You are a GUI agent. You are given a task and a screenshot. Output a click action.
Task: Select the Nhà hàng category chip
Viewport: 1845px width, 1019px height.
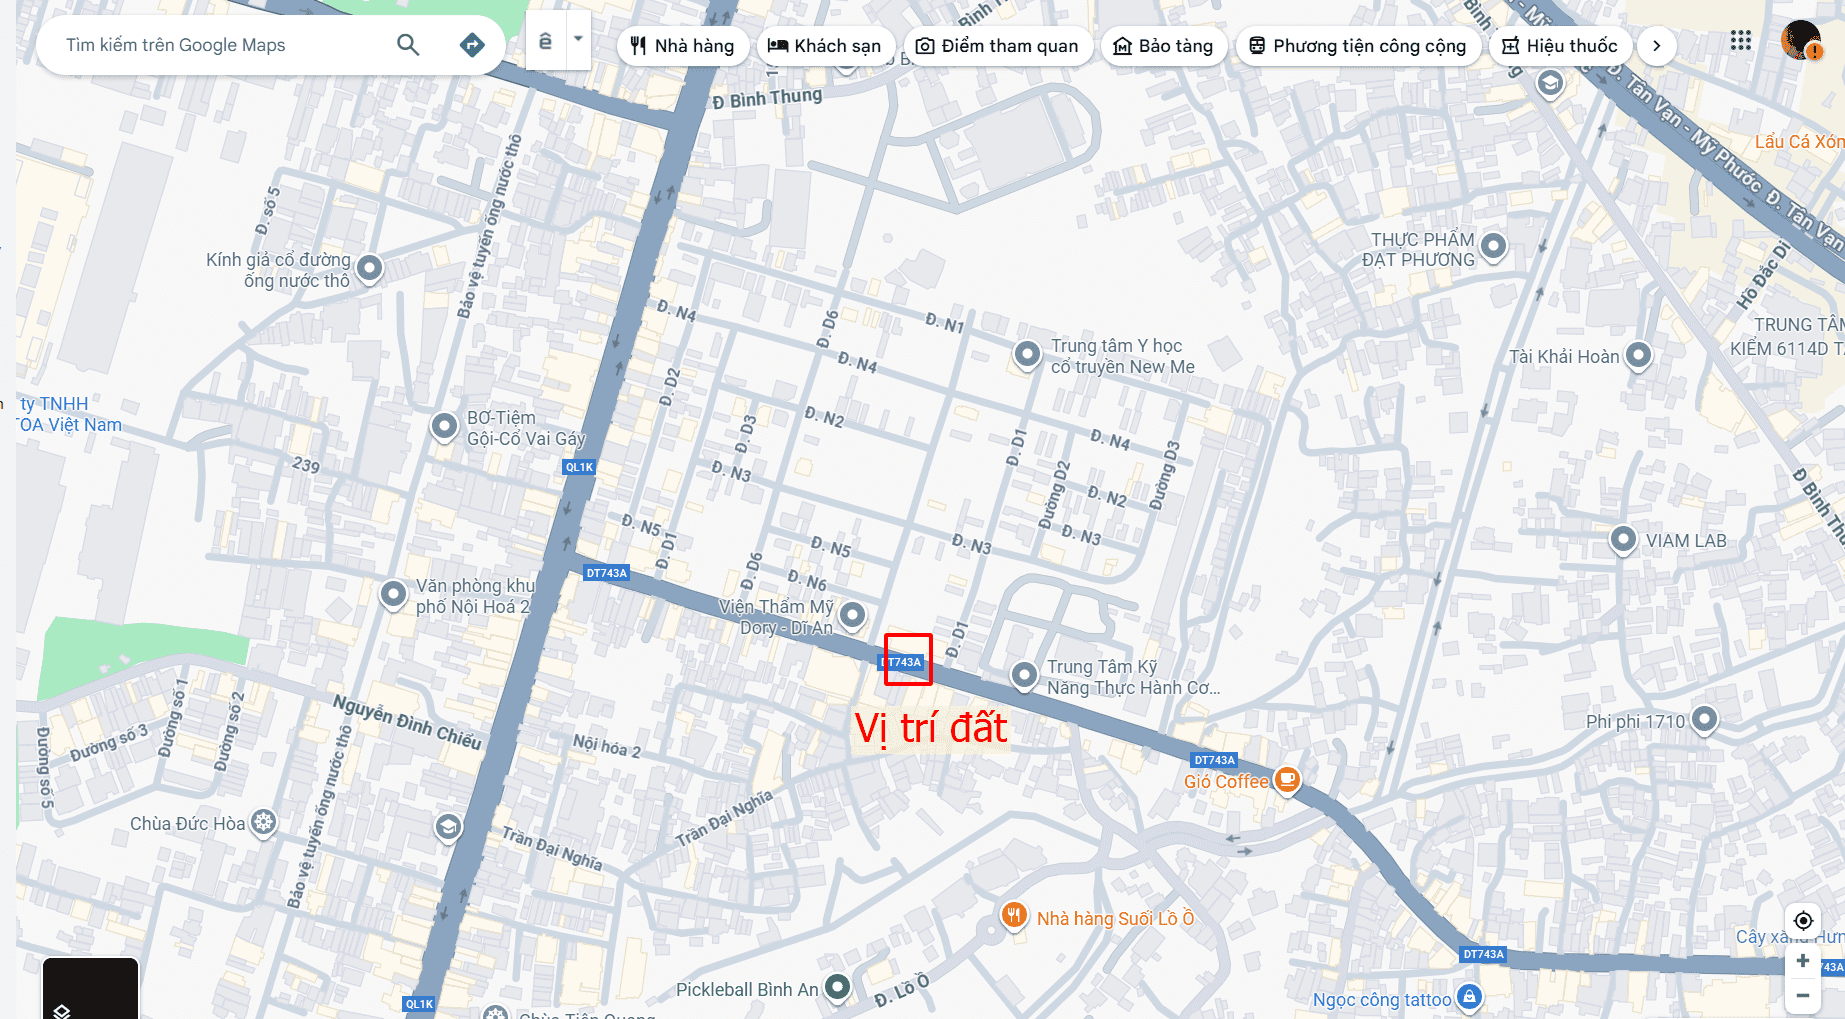[x=683, y=46]
